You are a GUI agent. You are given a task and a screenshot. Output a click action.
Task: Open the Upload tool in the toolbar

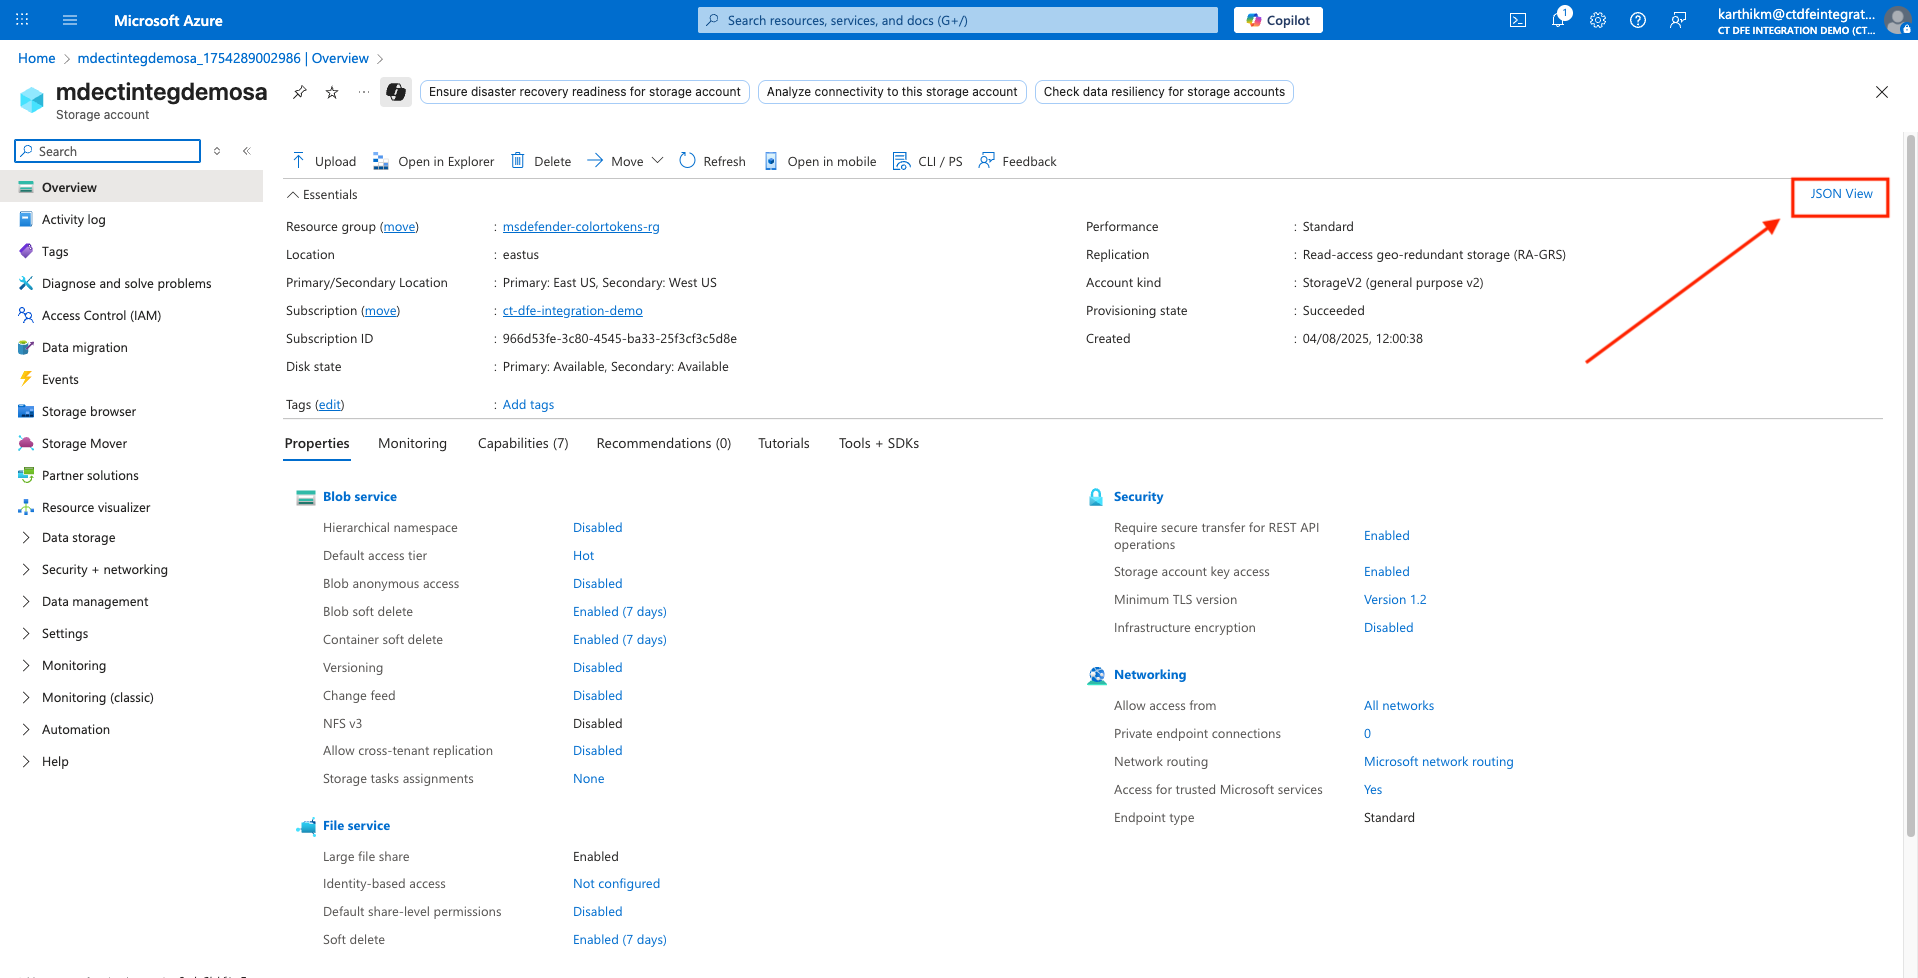coord(323,161)
